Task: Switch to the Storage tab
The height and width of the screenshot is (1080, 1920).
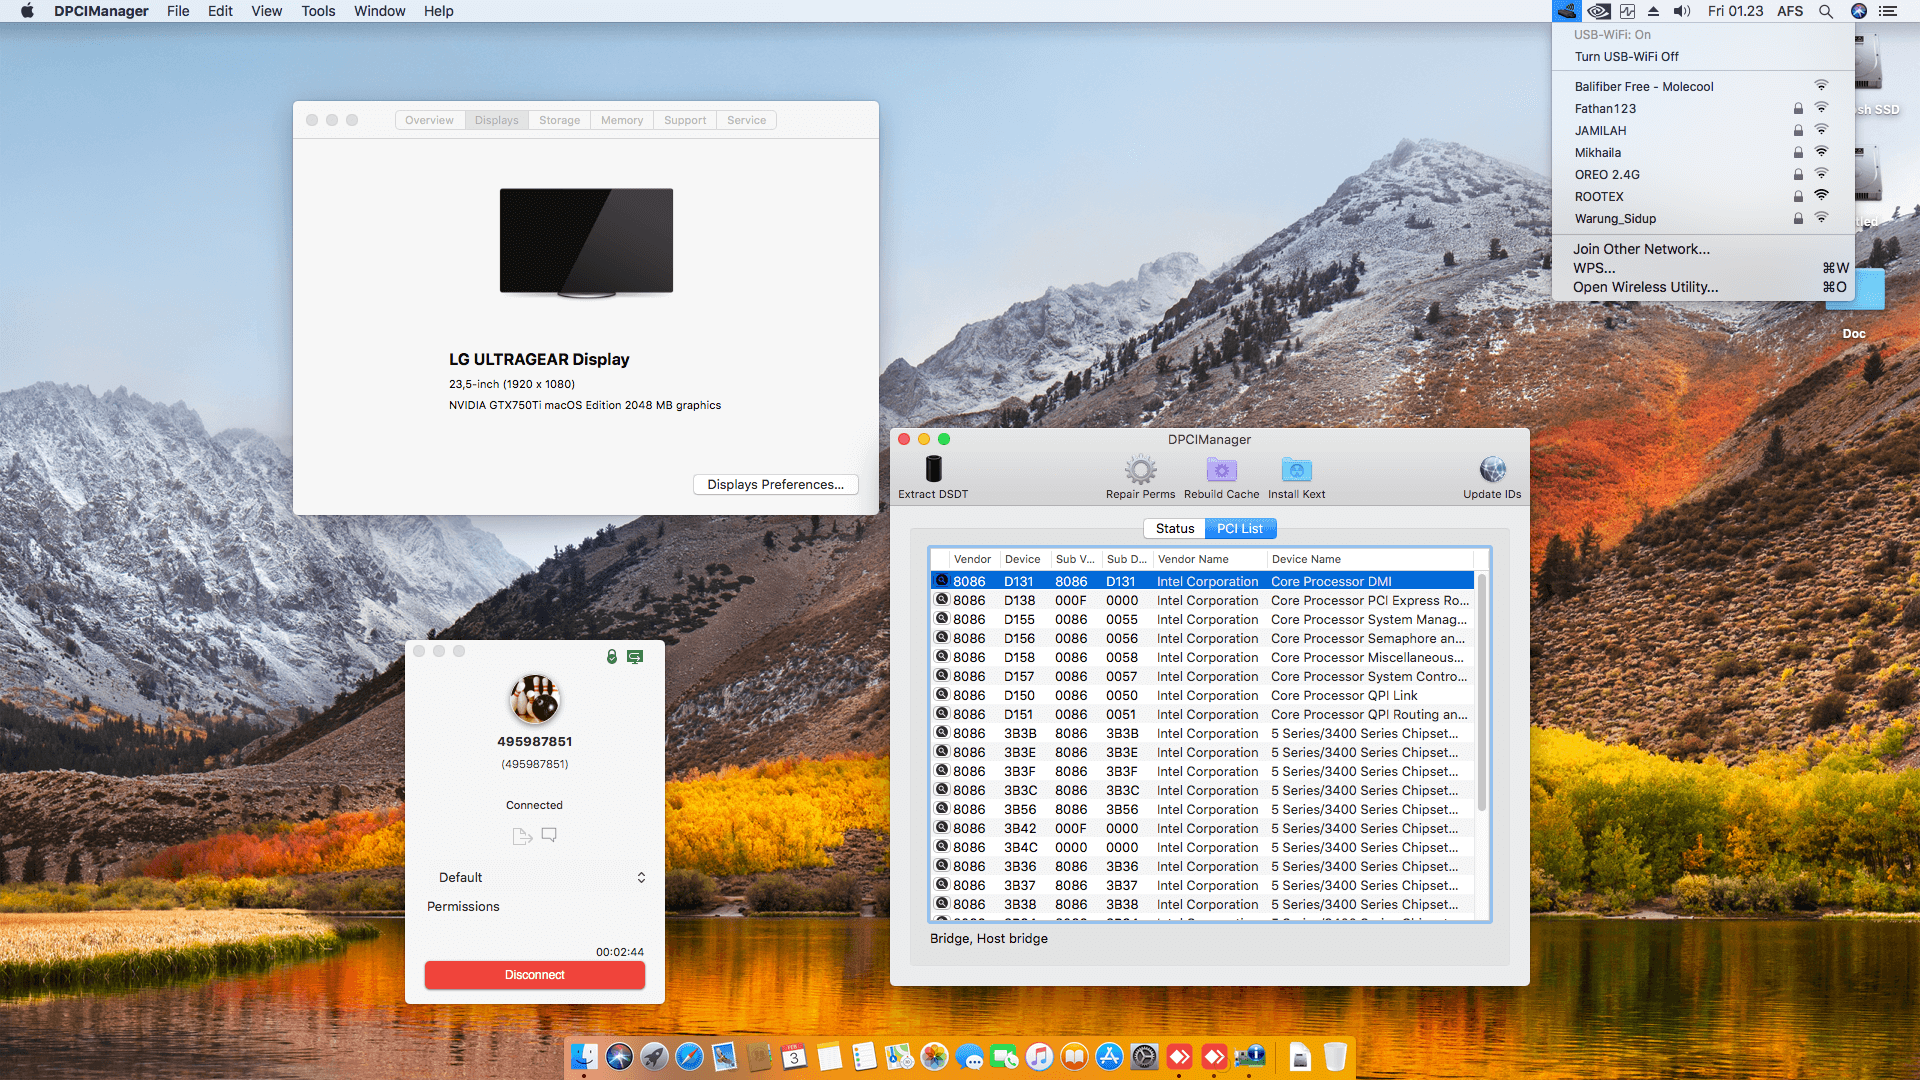Action: click(x=559, y=120)
